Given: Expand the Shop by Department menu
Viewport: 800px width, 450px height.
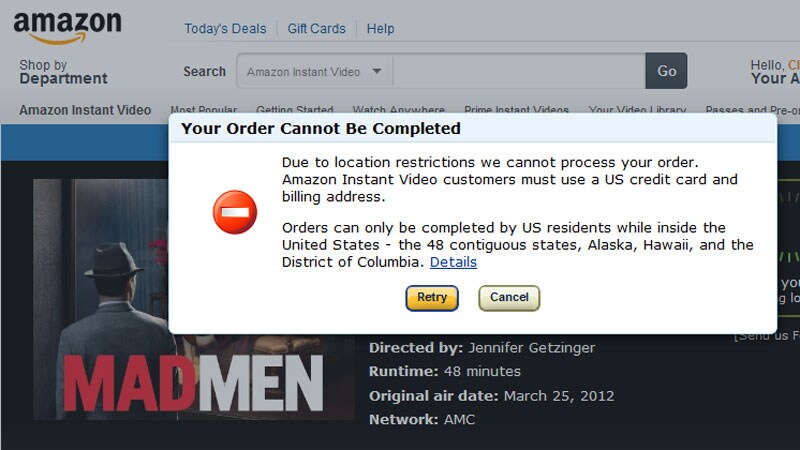Looking at the screenshot, I should [63, 72].
